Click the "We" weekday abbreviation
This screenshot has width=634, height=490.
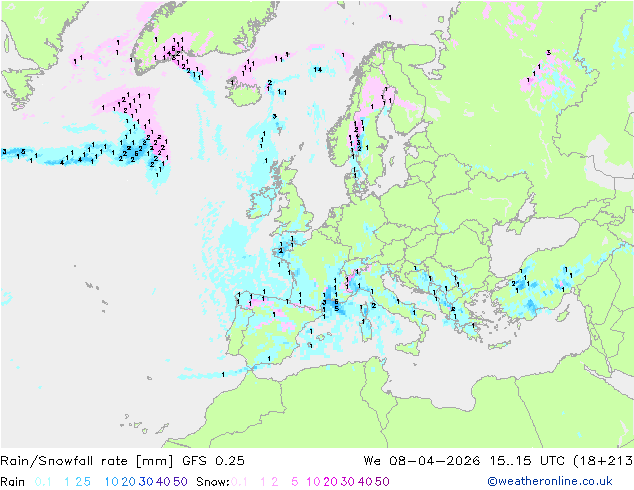click(x=372, y=460)
